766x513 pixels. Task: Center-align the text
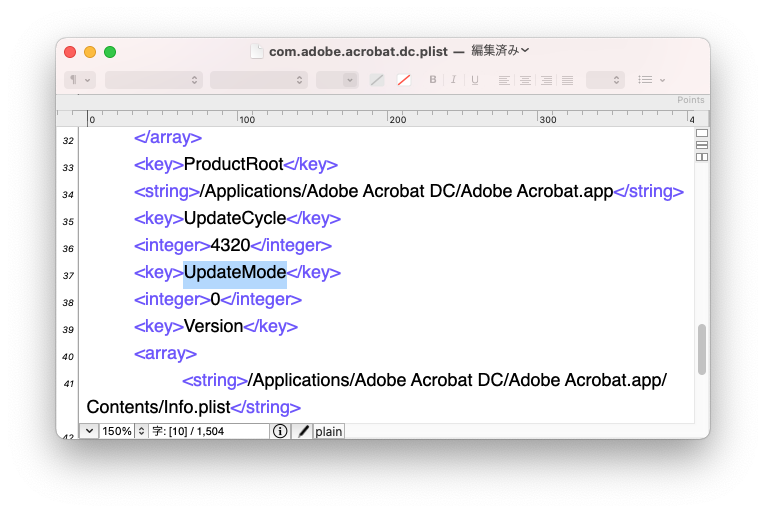click(525, 80)
